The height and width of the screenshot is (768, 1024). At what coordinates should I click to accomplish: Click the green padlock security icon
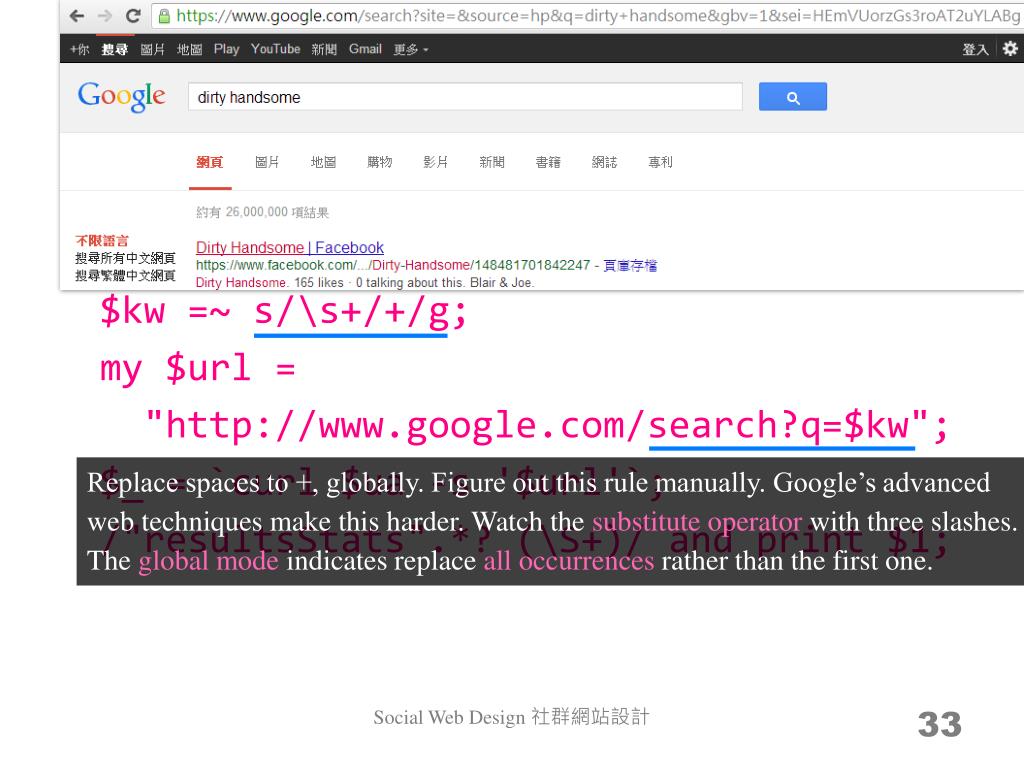coord(165,16)
